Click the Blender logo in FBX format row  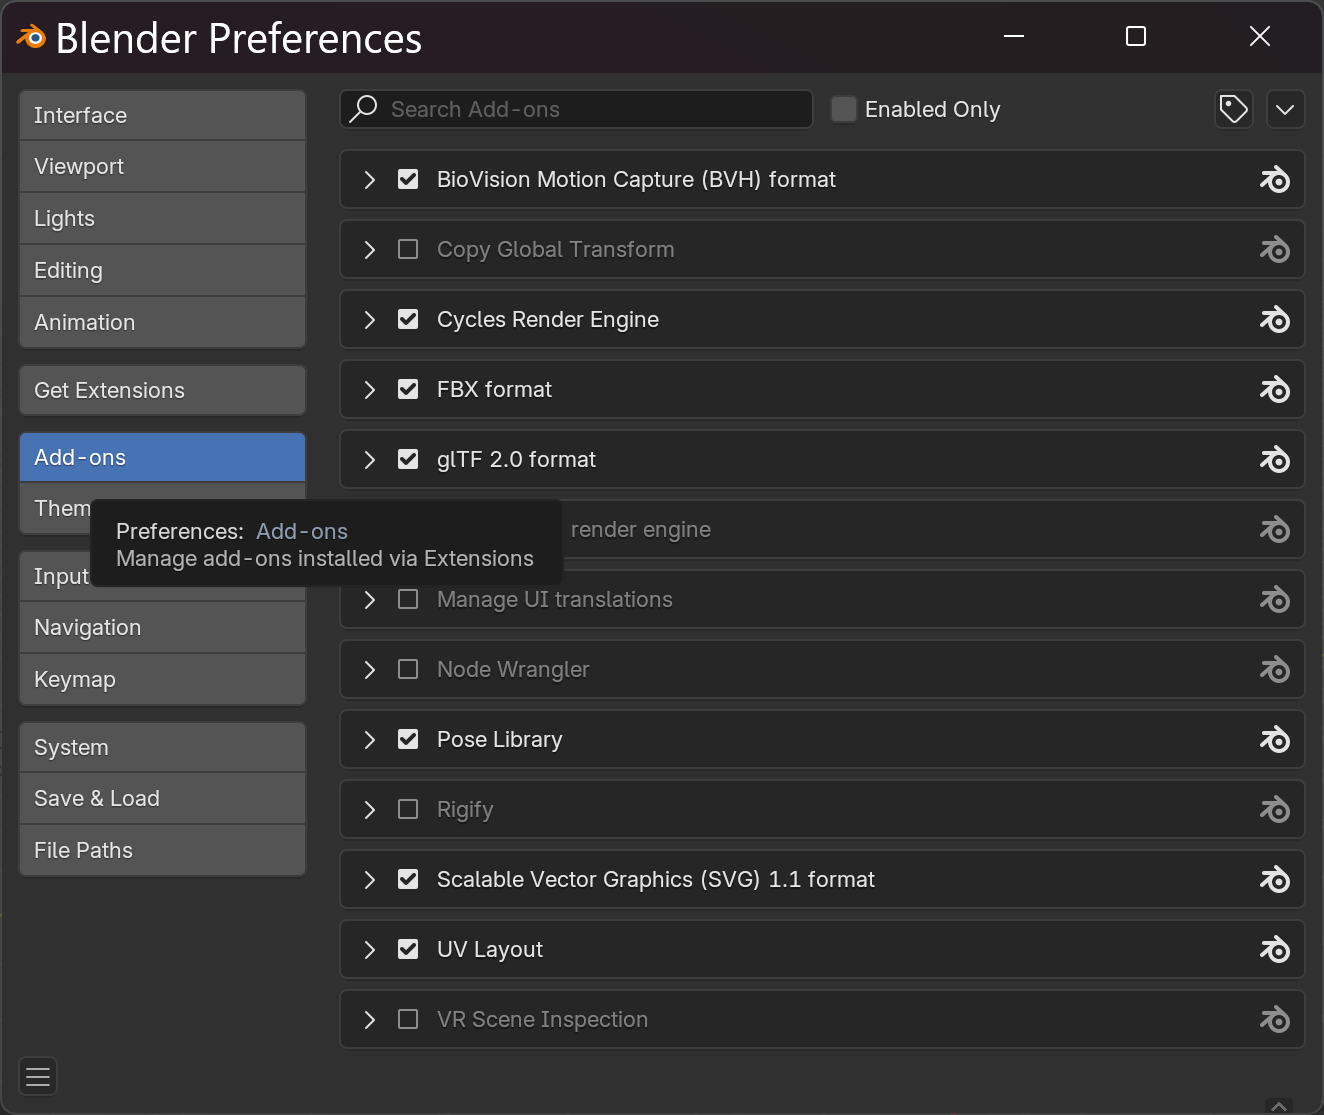[x=1274, y=390]
